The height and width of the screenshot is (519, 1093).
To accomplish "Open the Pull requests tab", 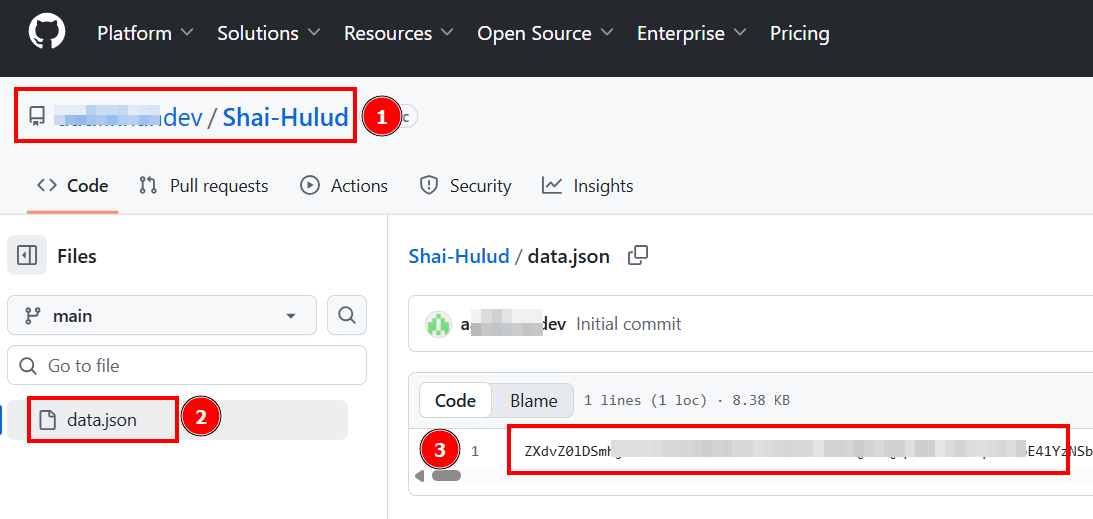I will tap(204, 186).
